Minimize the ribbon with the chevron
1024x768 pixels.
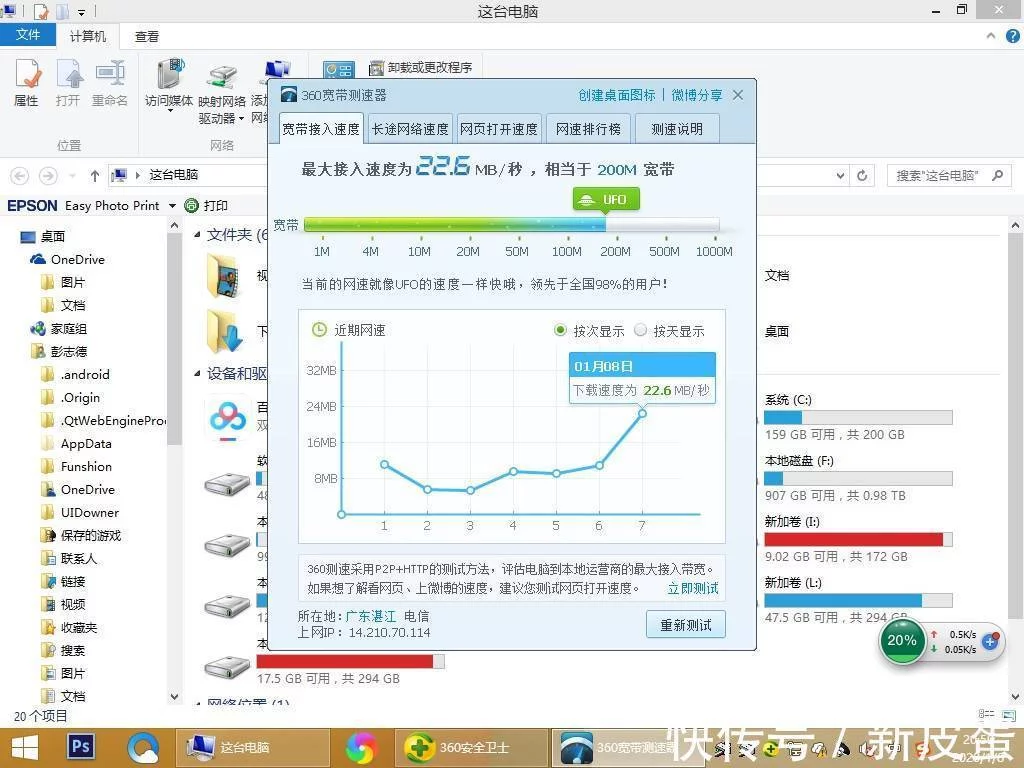(x=991, y=37)
